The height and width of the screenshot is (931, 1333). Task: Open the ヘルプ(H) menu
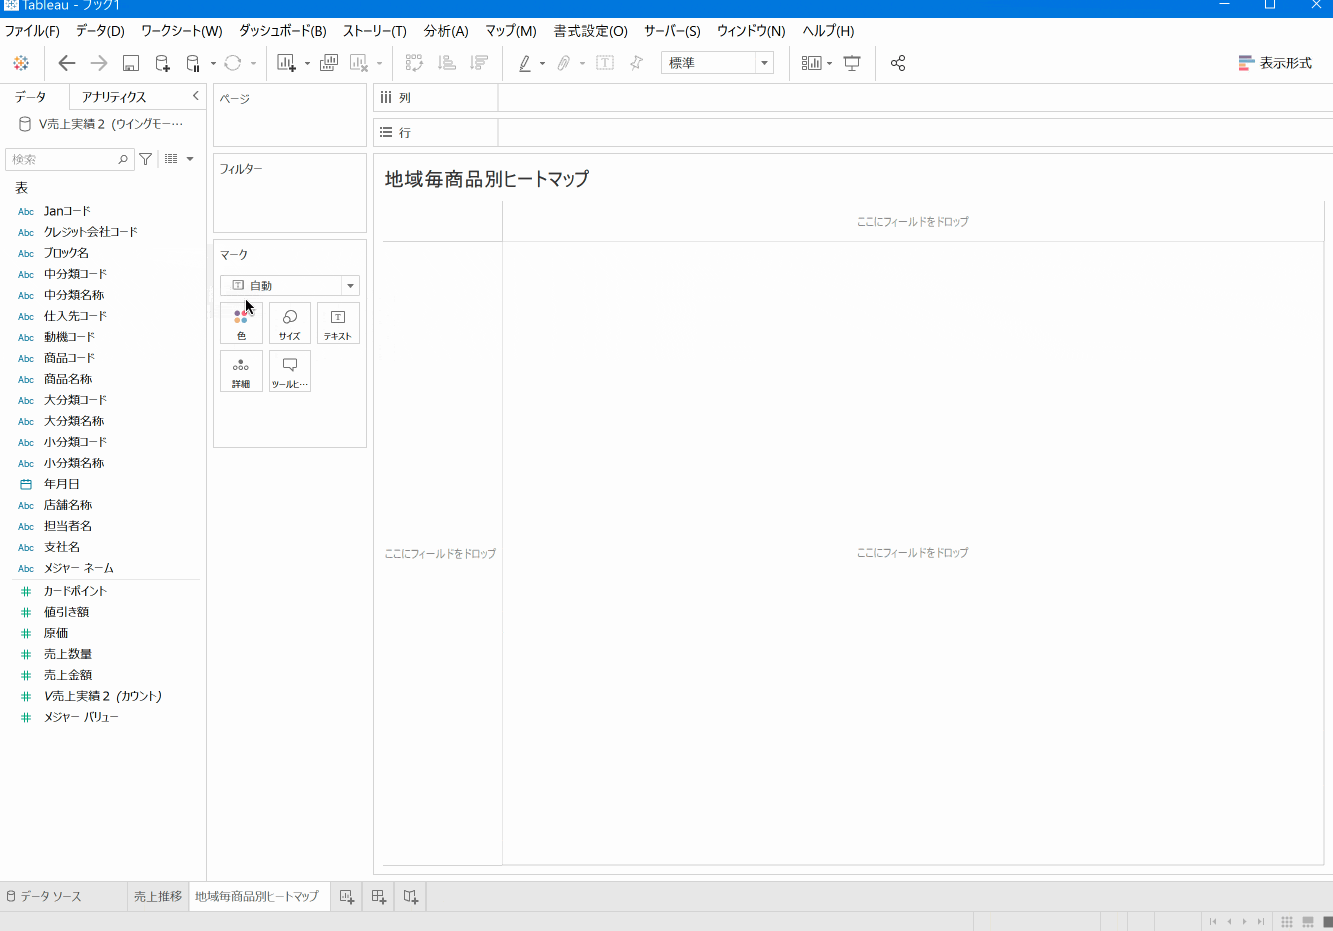pos(829,31)
